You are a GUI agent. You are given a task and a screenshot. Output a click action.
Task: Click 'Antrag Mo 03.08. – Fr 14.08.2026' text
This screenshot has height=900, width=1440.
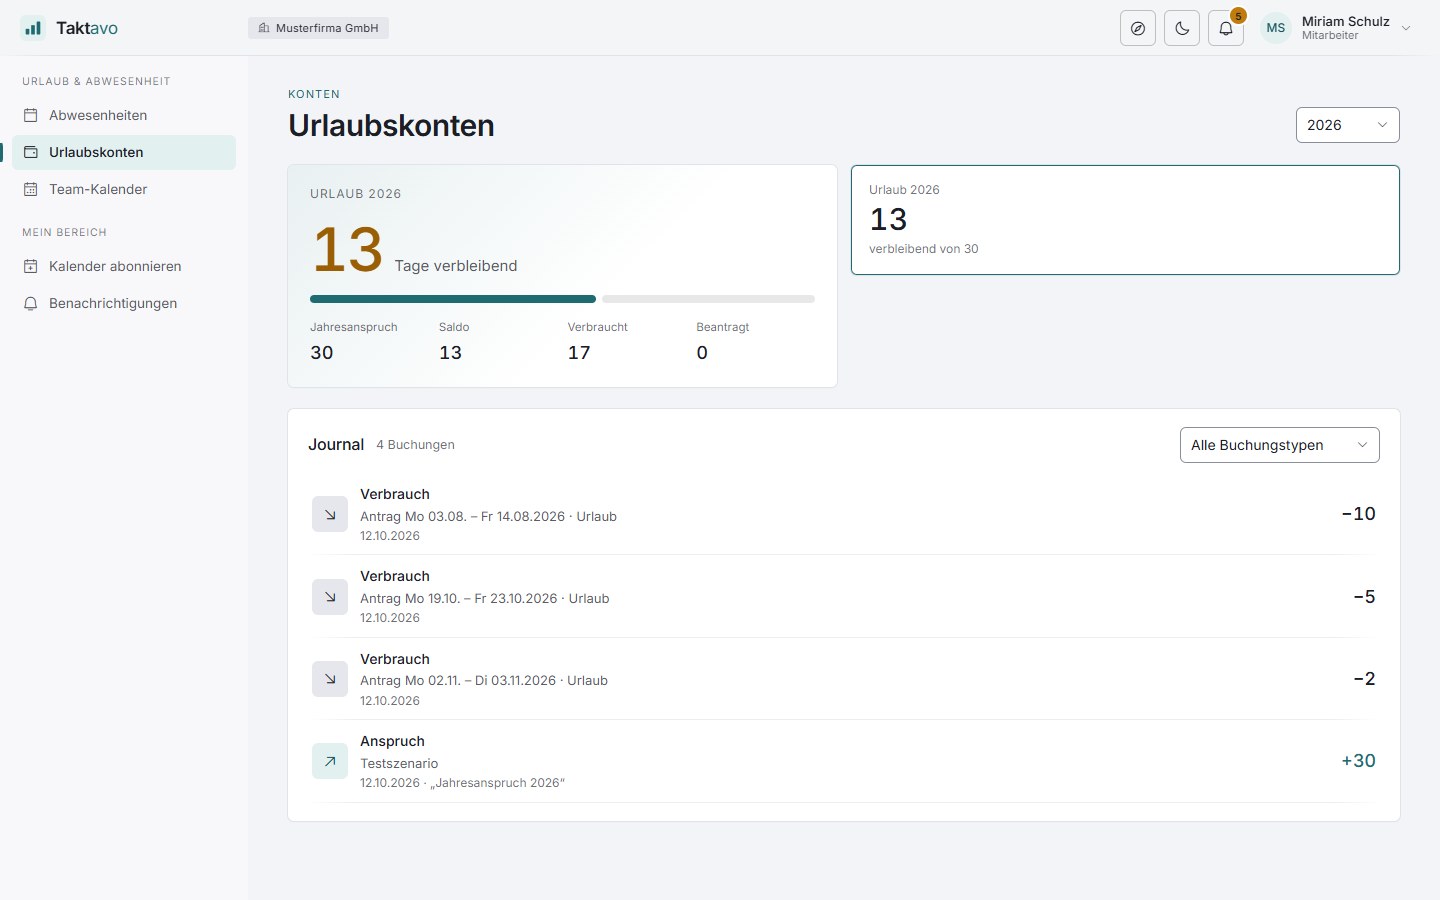coord(462,517)
